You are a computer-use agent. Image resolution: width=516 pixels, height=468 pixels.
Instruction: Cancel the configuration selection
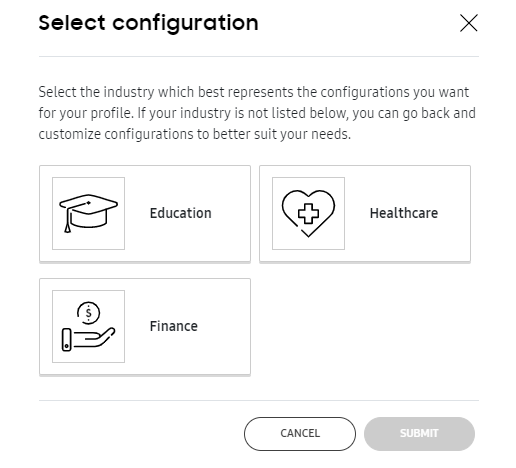pos(300,434)
